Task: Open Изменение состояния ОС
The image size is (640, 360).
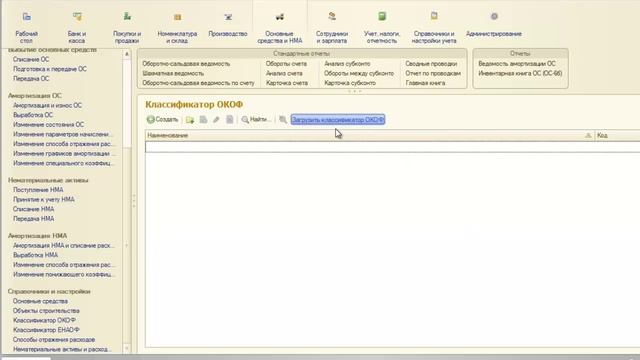Action: click(49, 124)
